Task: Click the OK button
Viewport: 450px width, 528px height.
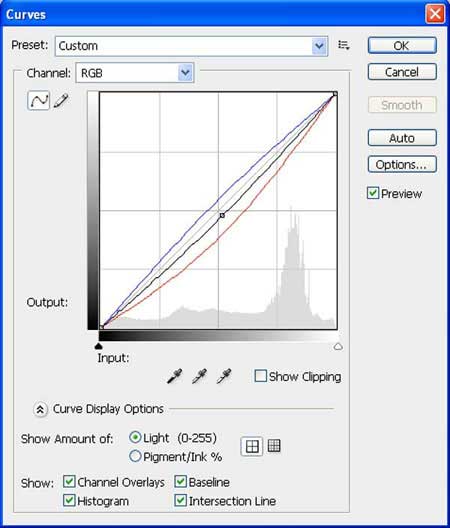Action: coord(402,45)
